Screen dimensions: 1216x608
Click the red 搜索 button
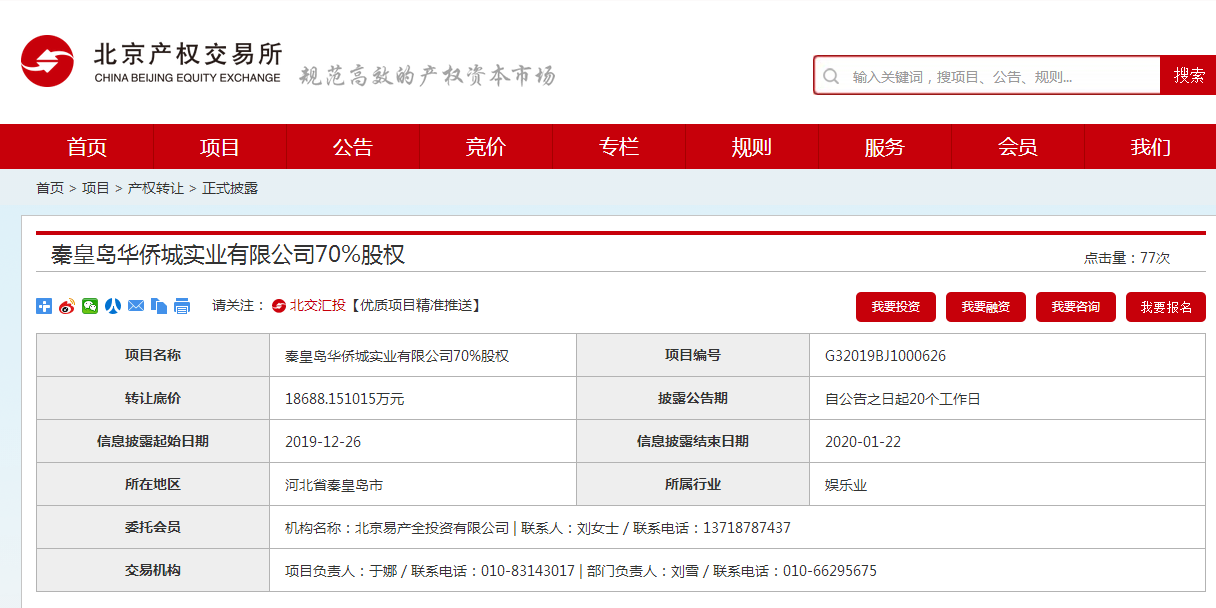click(x=1188, y=75)
